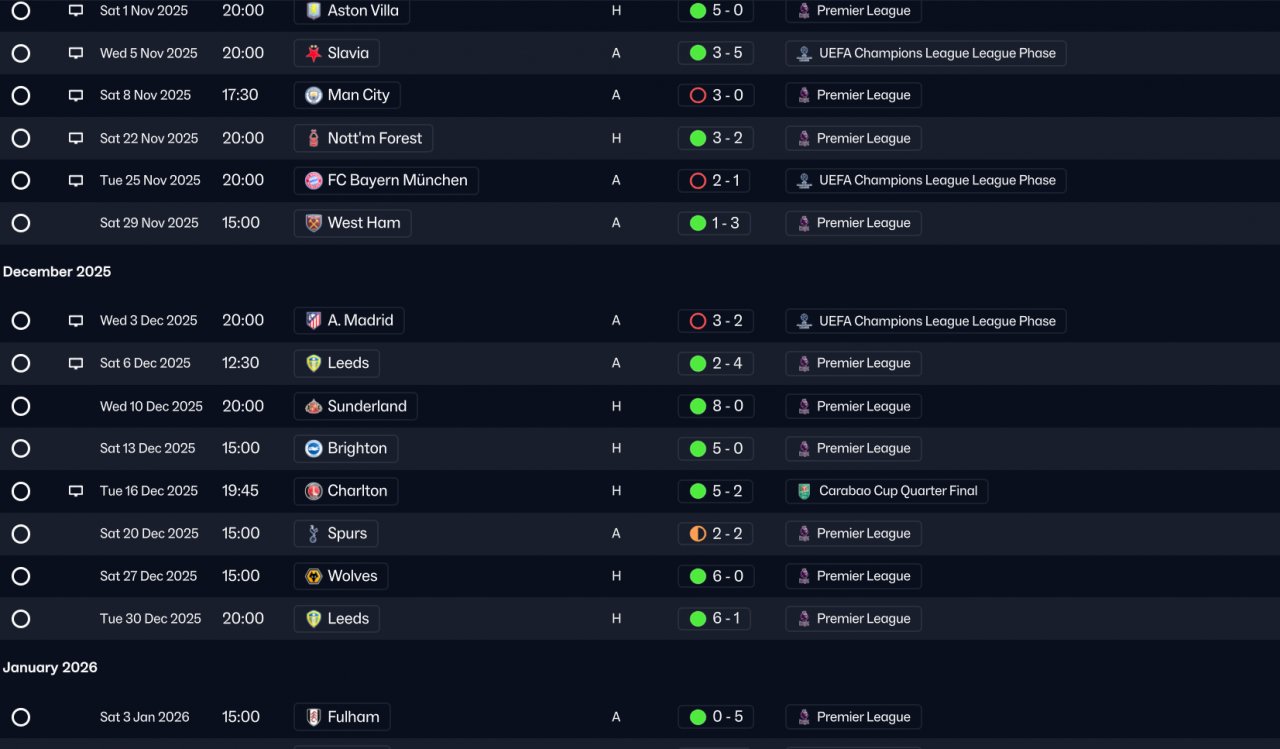Screen dimensions: 1280x749
Task: Select the radio circle for West Ham fixture
Action: click(21, 223)
